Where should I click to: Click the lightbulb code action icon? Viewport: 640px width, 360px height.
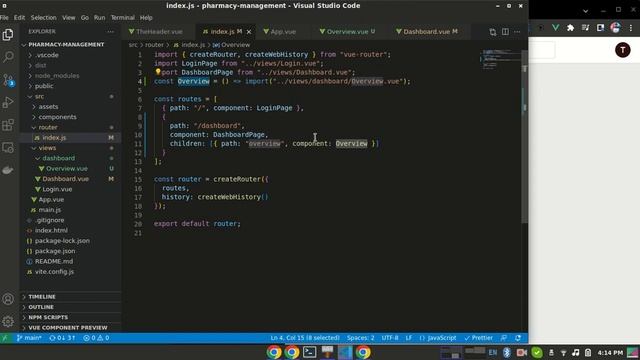(x=158, y=72)
